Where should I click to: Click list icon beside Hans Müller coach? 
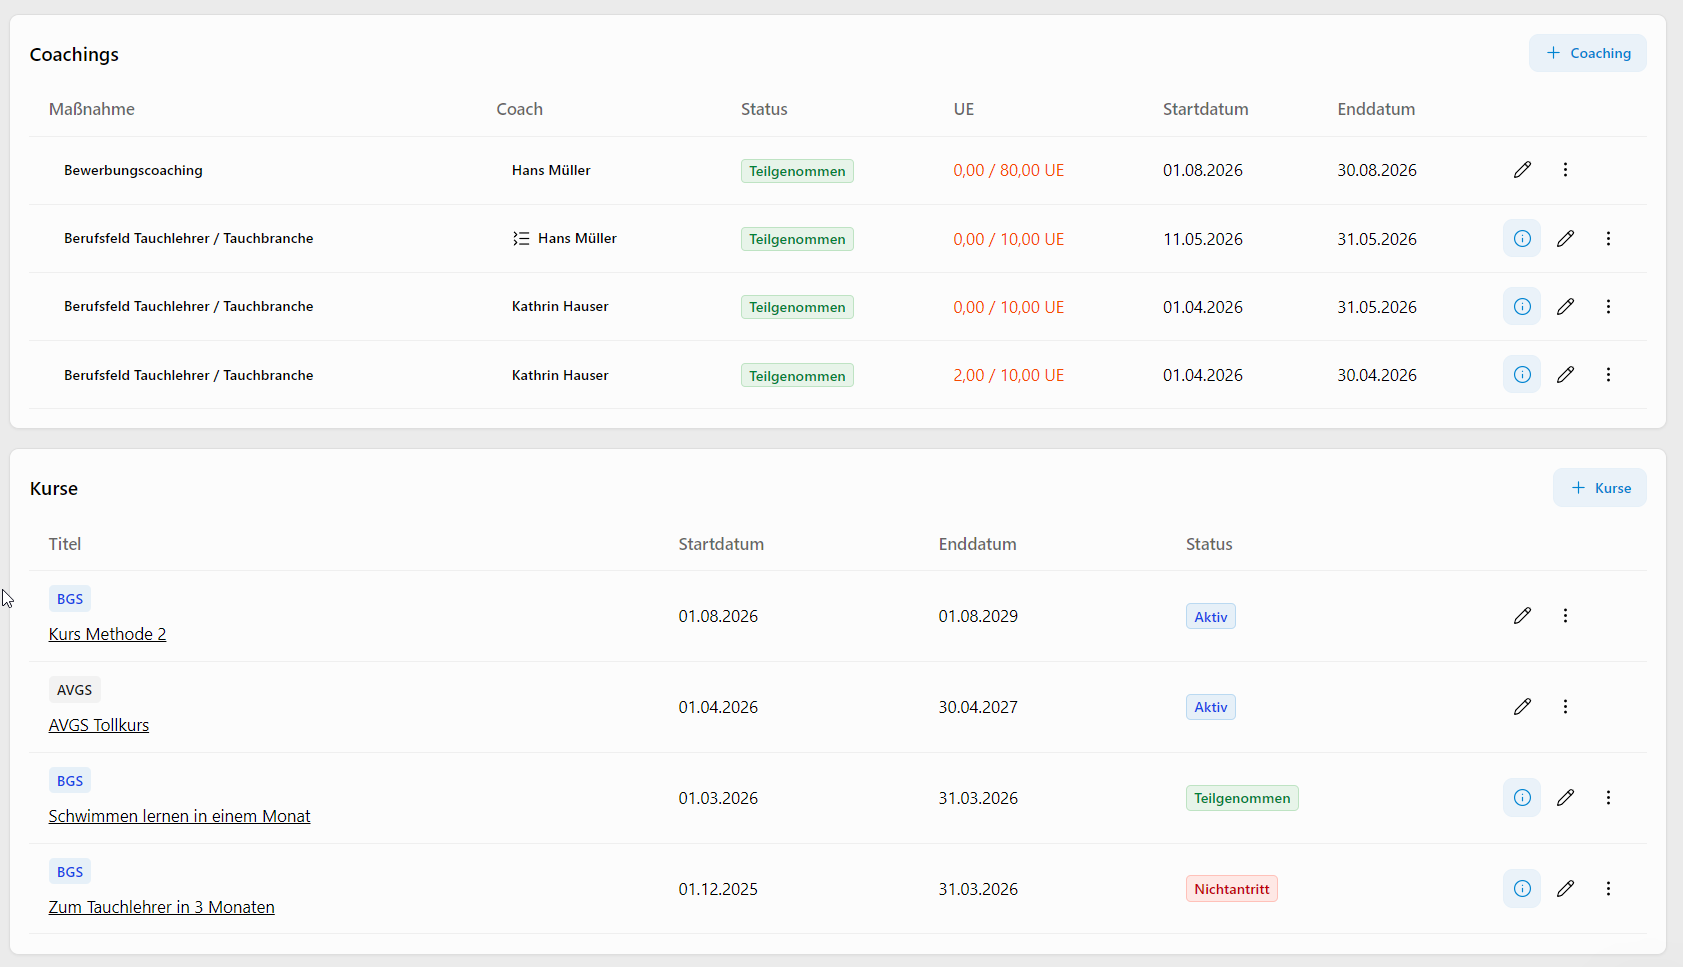point(521,238)
